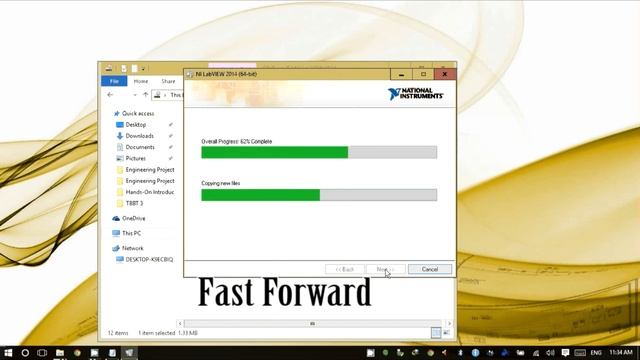Open the File tab in File Explorer
The height and width of the screenshot is (360, 640).
(114, 81)
